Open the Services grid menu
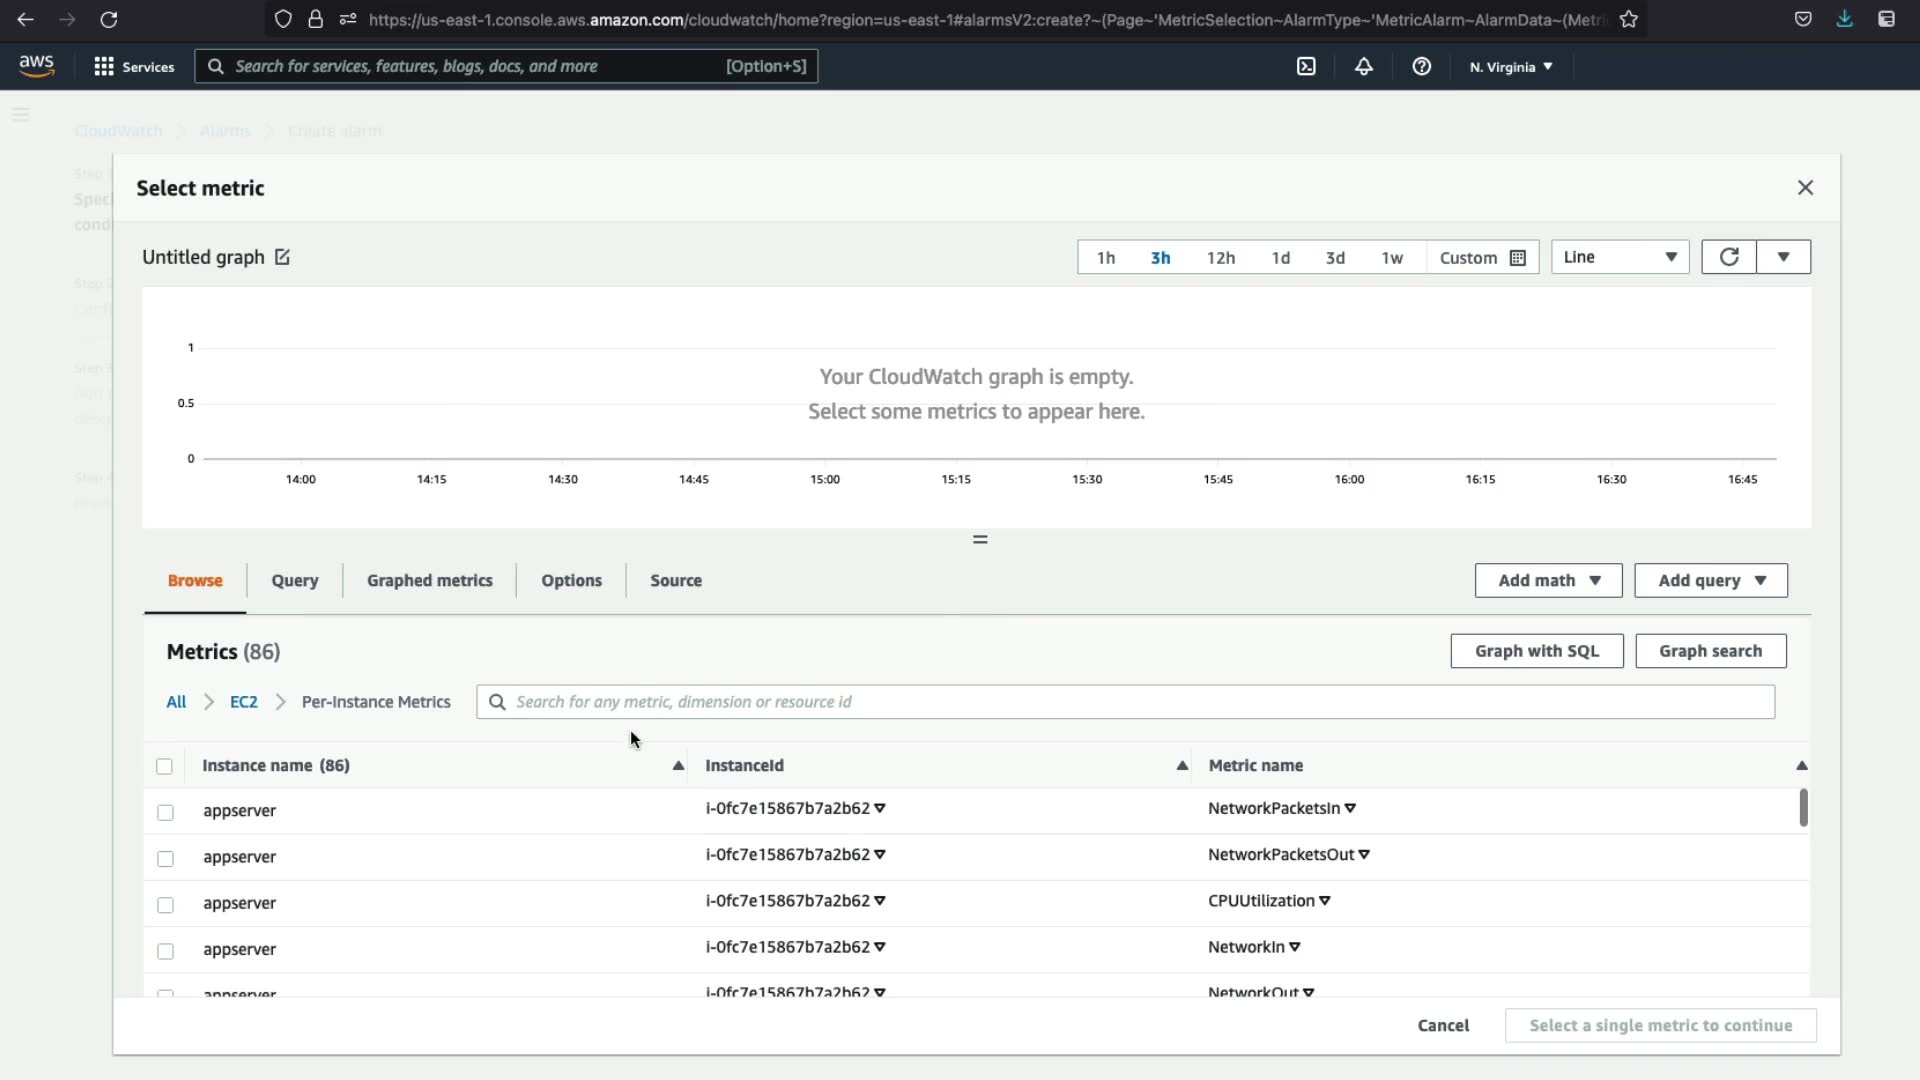The image size is (1920, 1080). point(134,67)
